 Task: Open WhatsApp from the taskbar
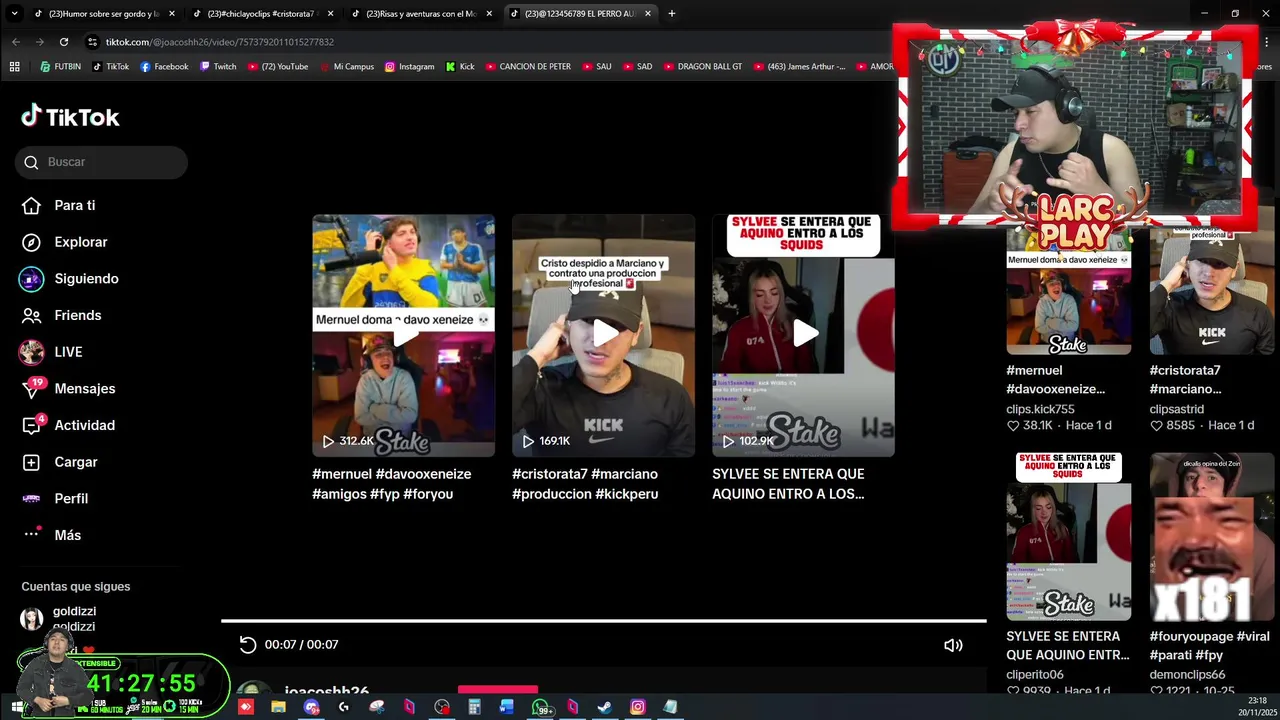(541, 708)
